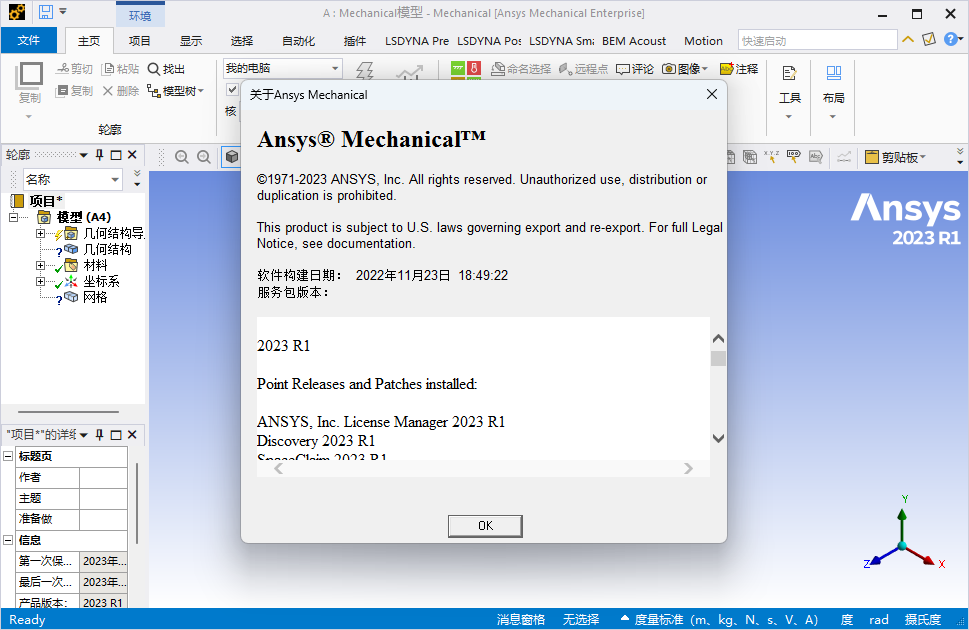Click the 删除 (delete) X item
The height and width of the screenshot is (630, 969).
[x=121, y=91]
